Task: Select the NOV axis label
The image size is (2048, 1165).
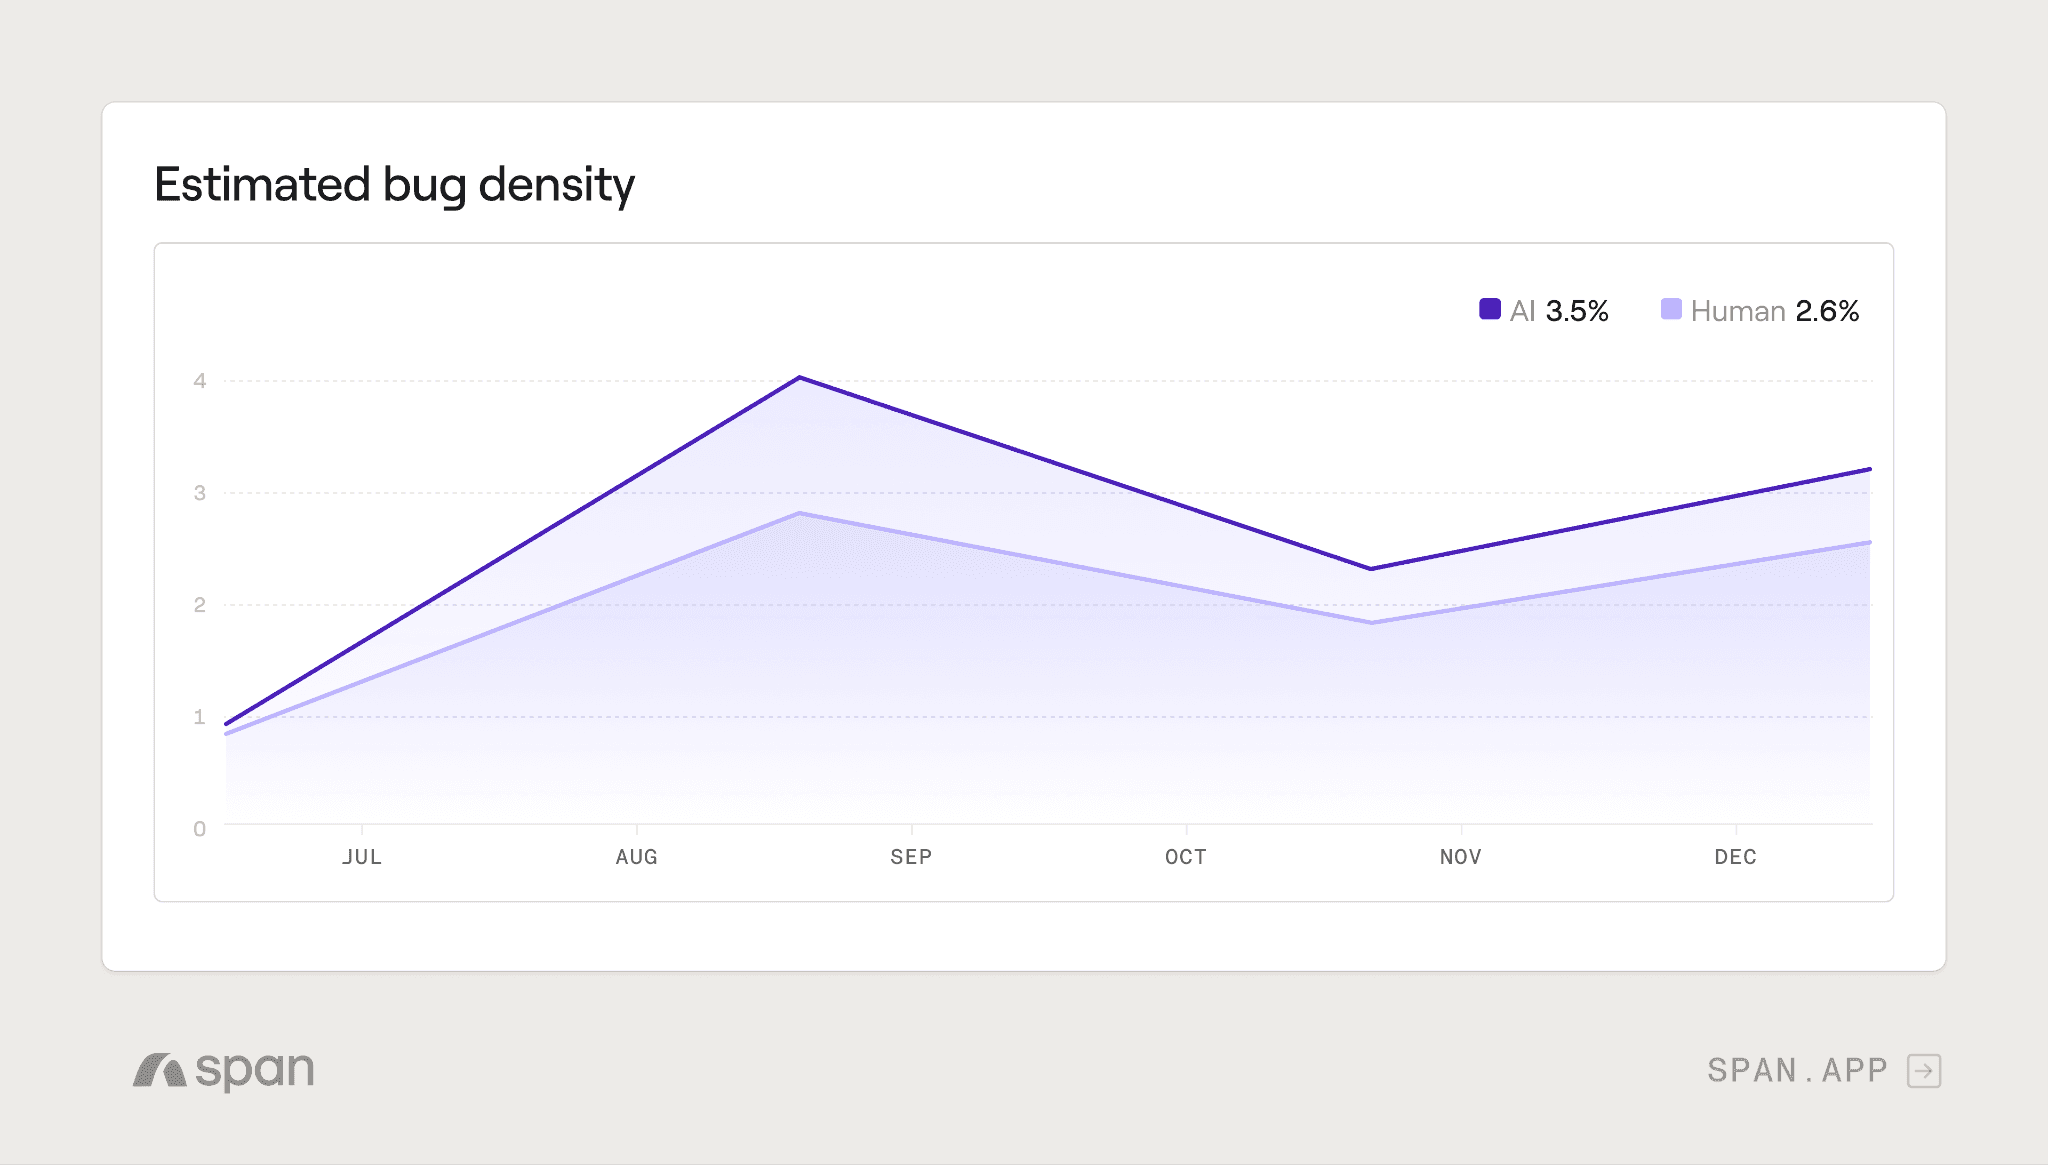Action: tap(1461, 857)
